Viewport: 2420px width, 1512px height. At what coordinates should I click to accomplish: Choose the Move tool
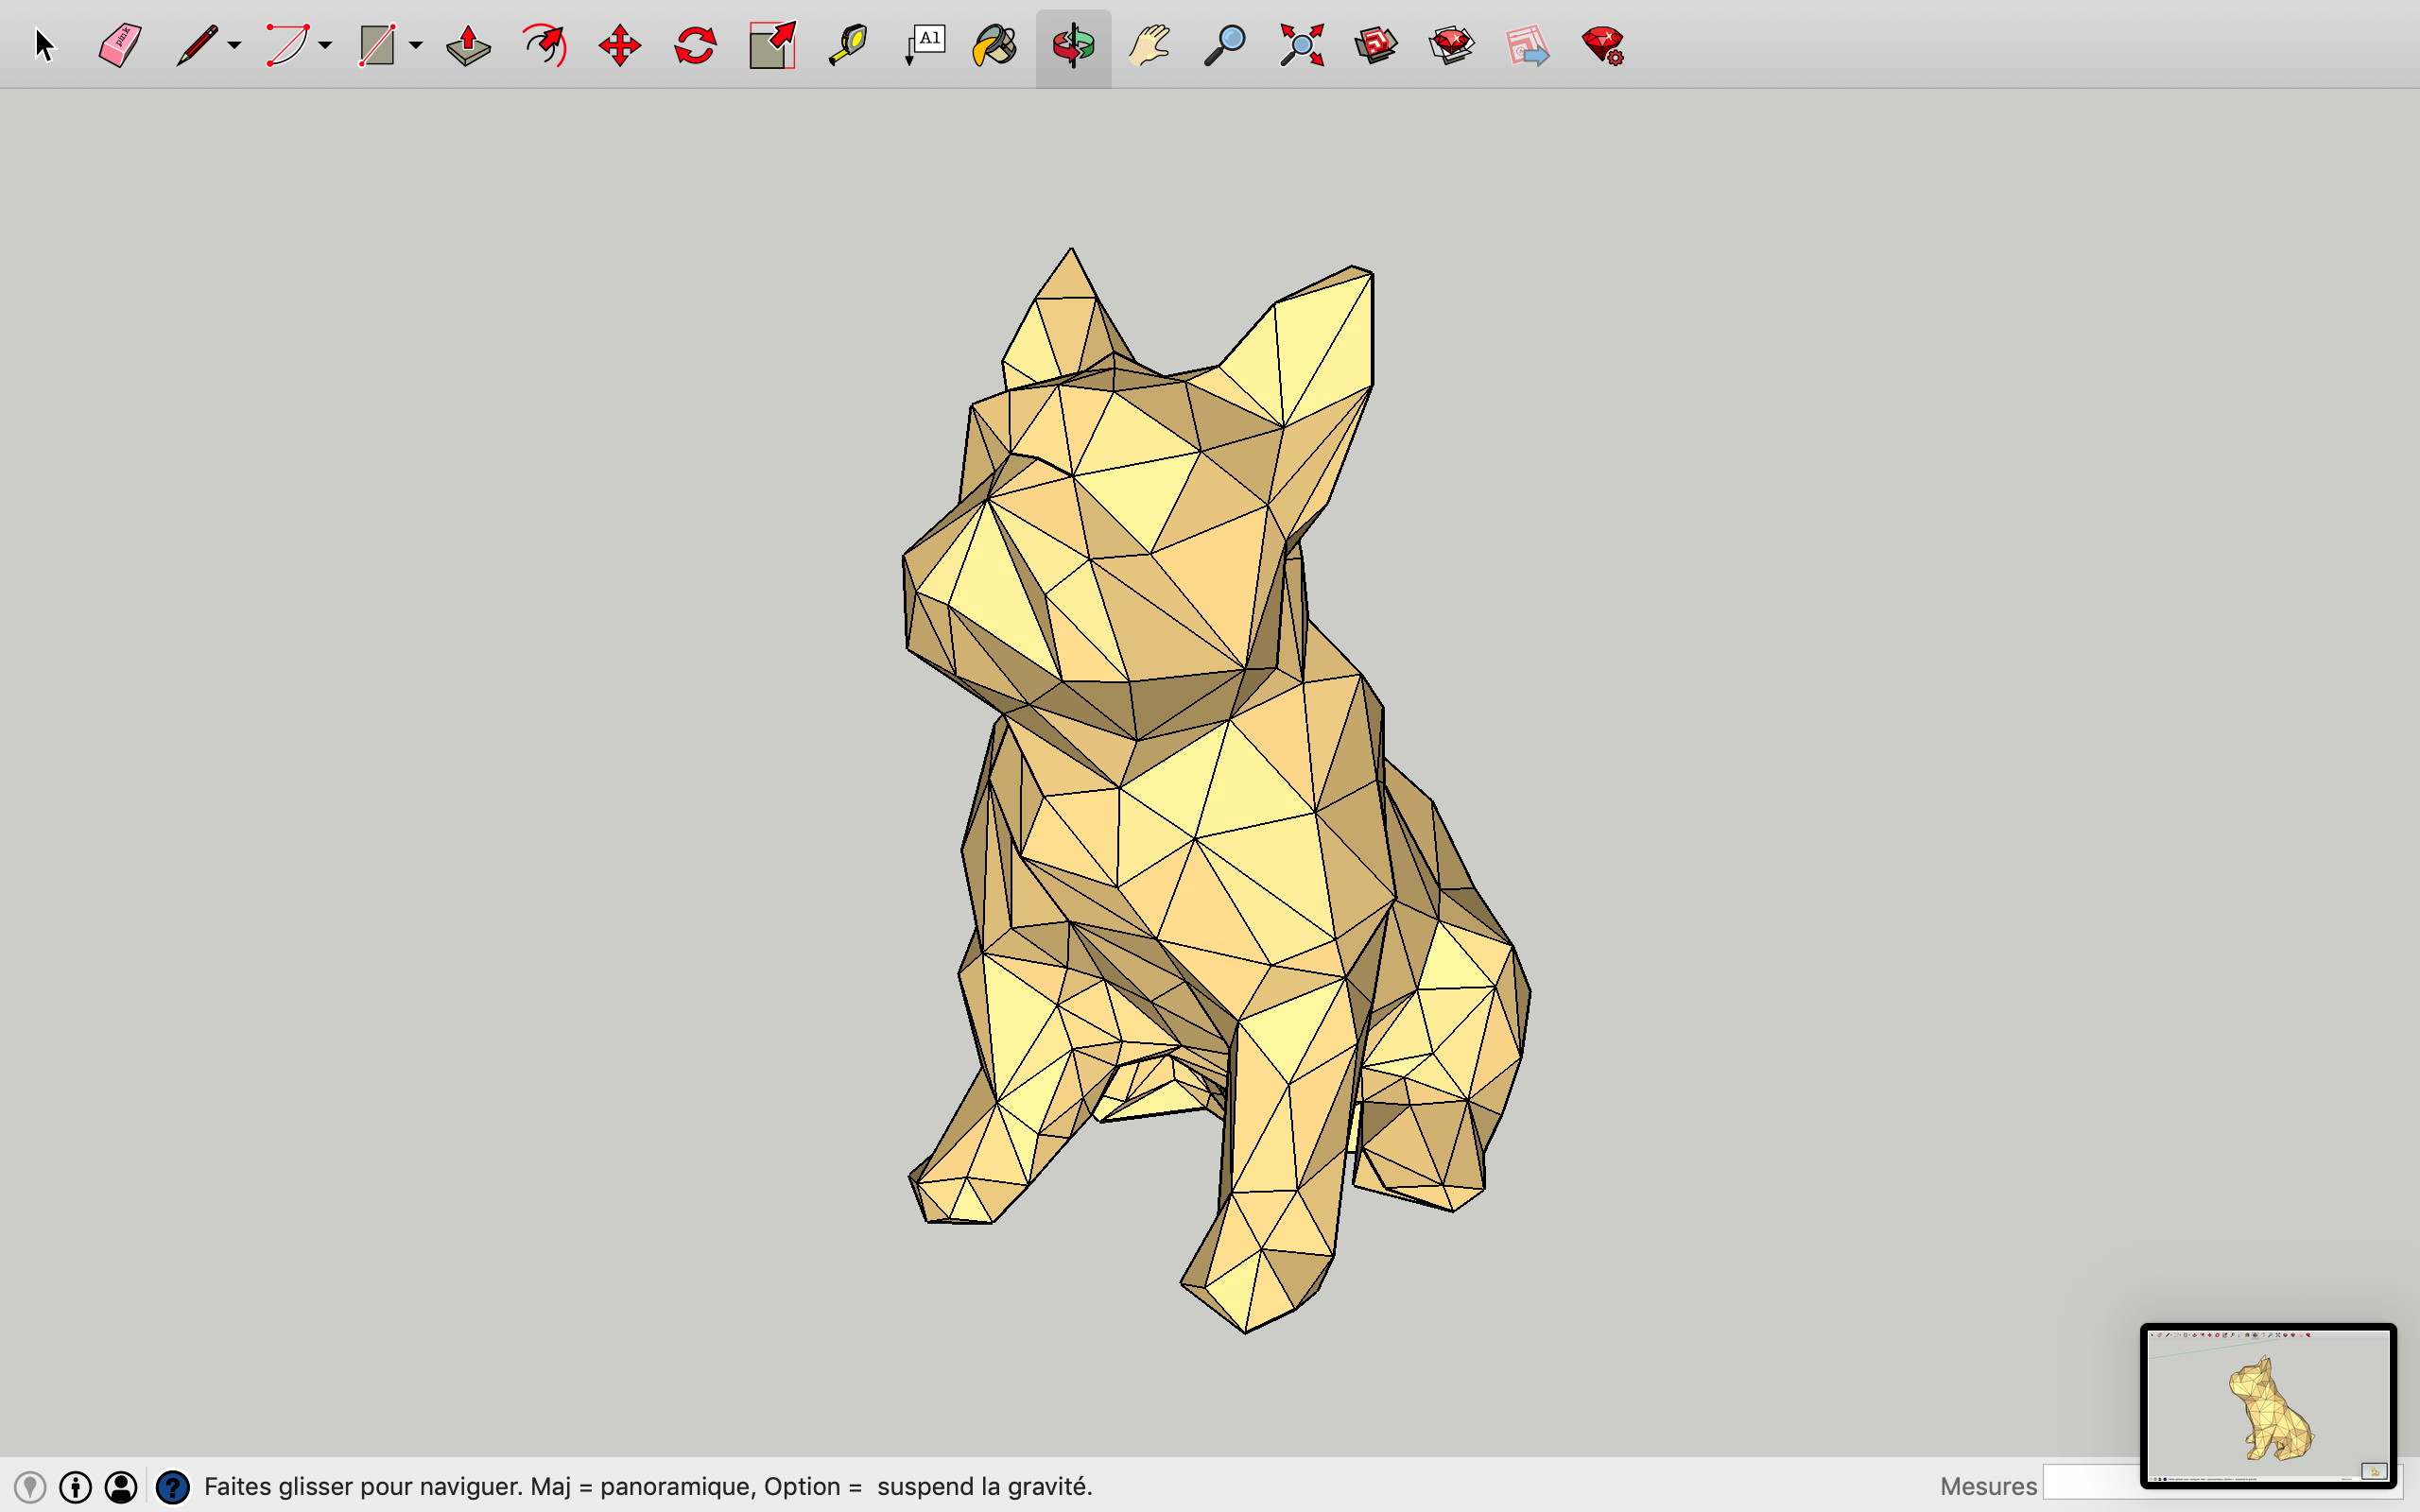pos(619,45)
